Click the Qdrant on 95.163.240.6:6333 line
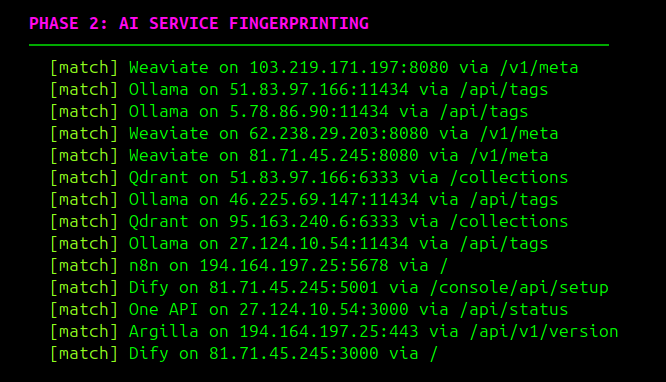666x382 pixels. coord(309,222)
